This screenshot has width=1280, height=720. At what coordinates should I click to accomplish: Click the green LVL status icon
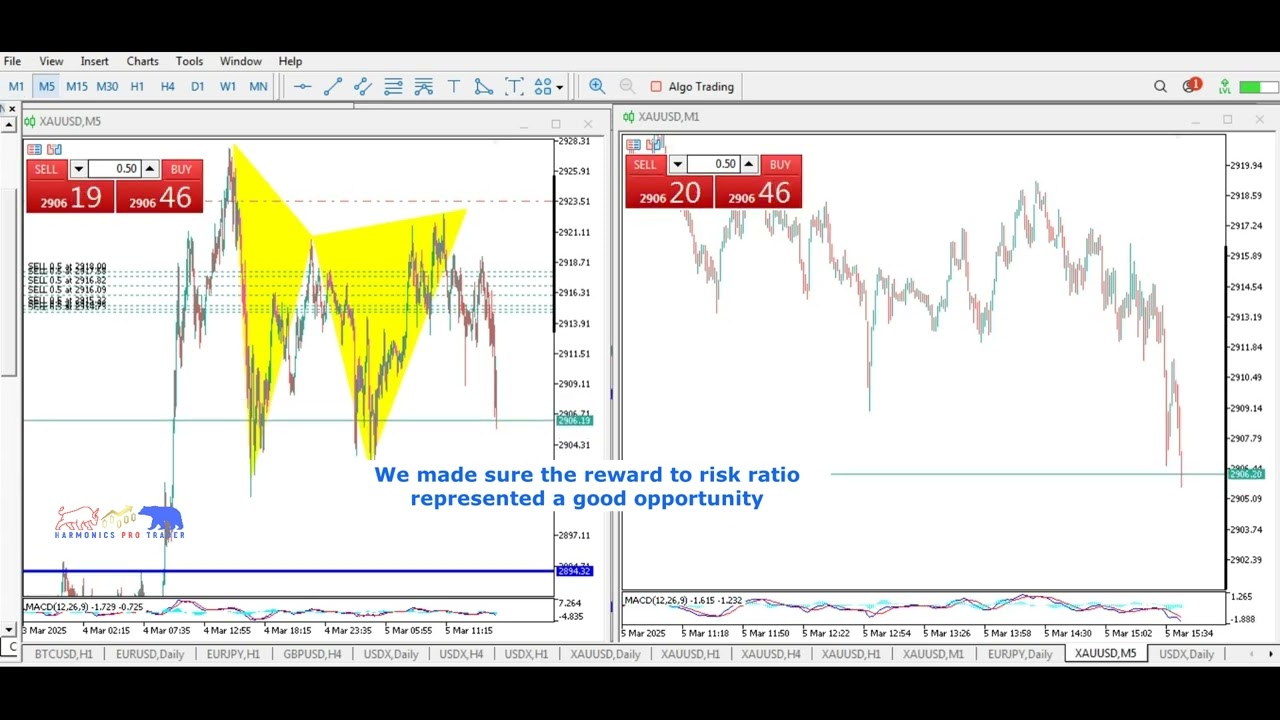click(x=1225, y=87)
